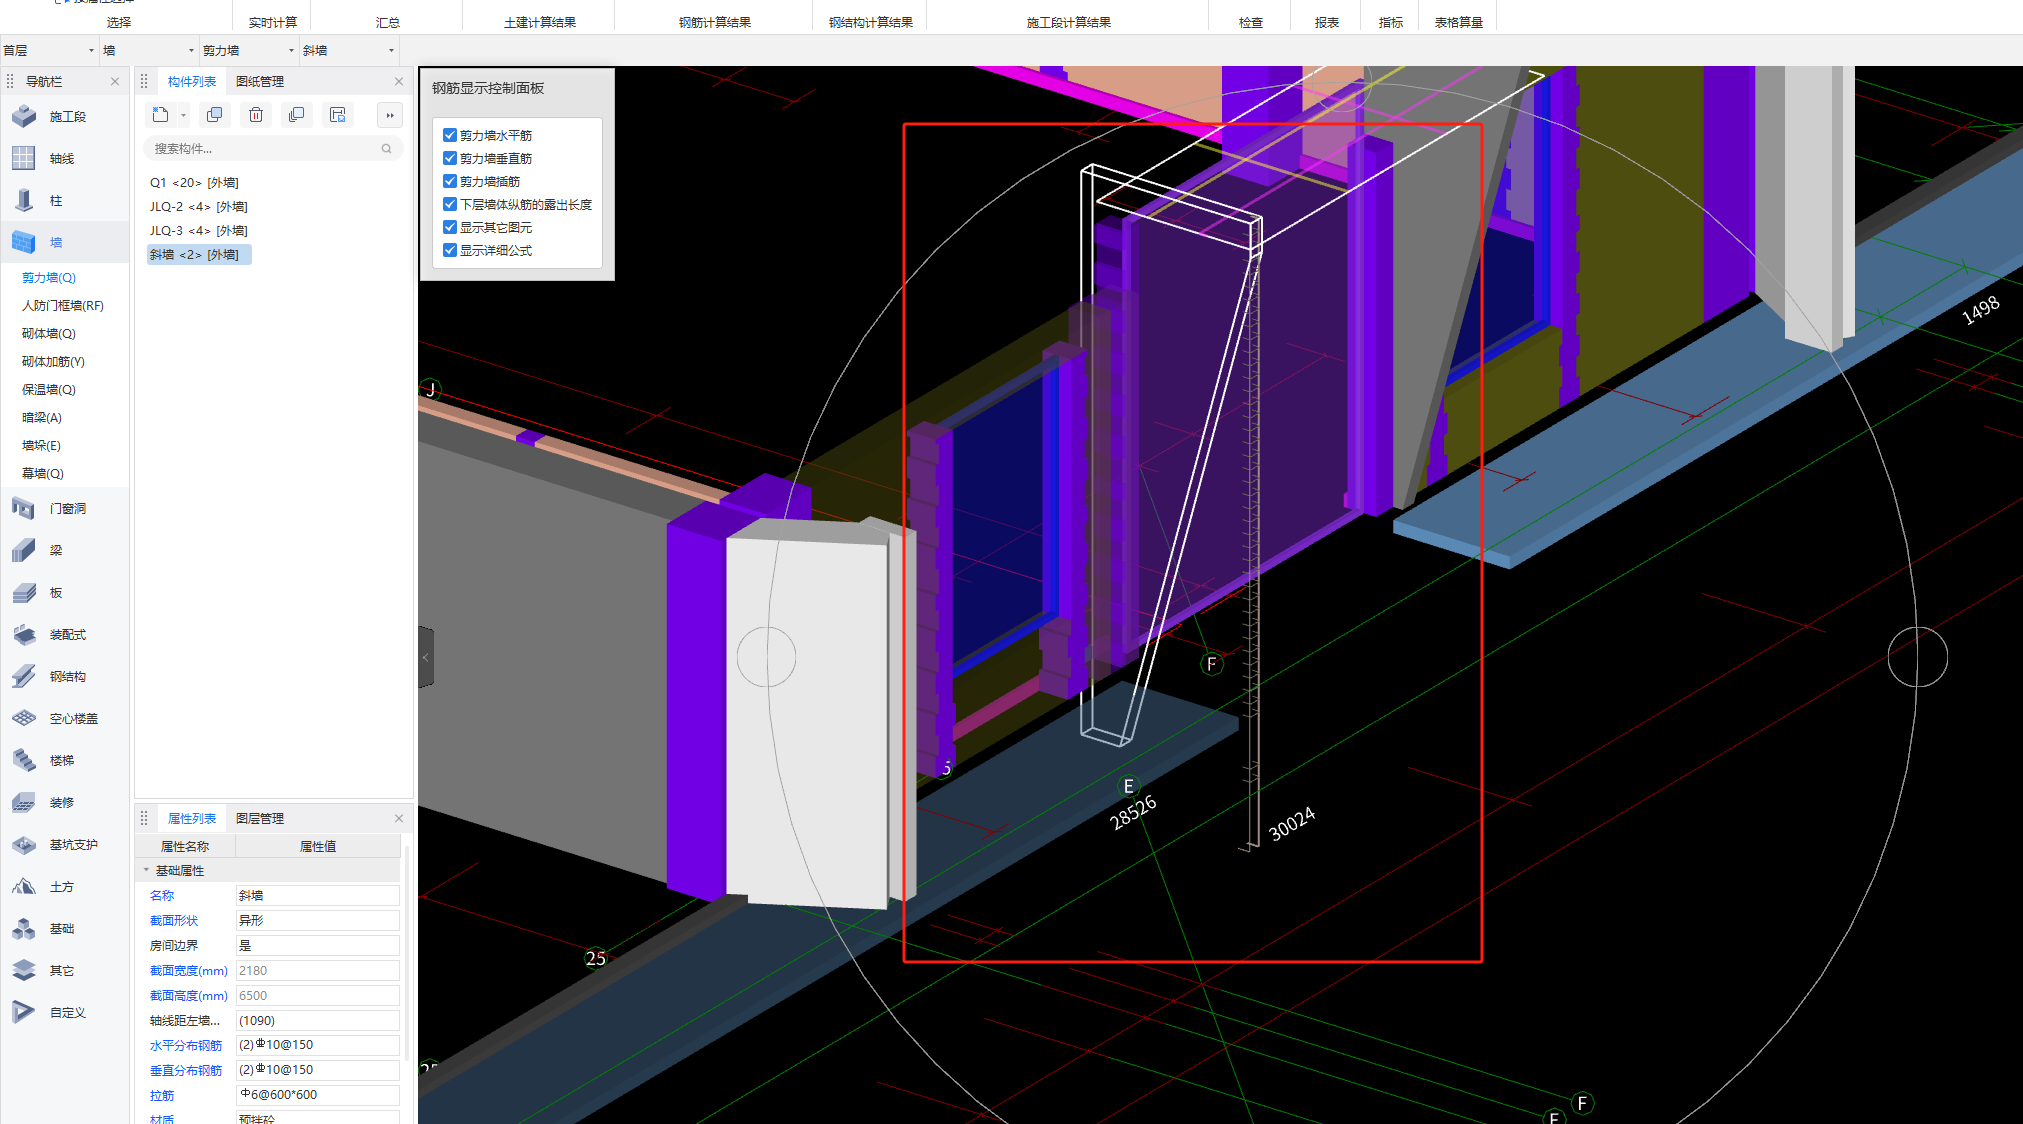Viewport: 2023px width, 1124px height.
Task: Click the inter-floor copy icon
Action: click(297, 115)
